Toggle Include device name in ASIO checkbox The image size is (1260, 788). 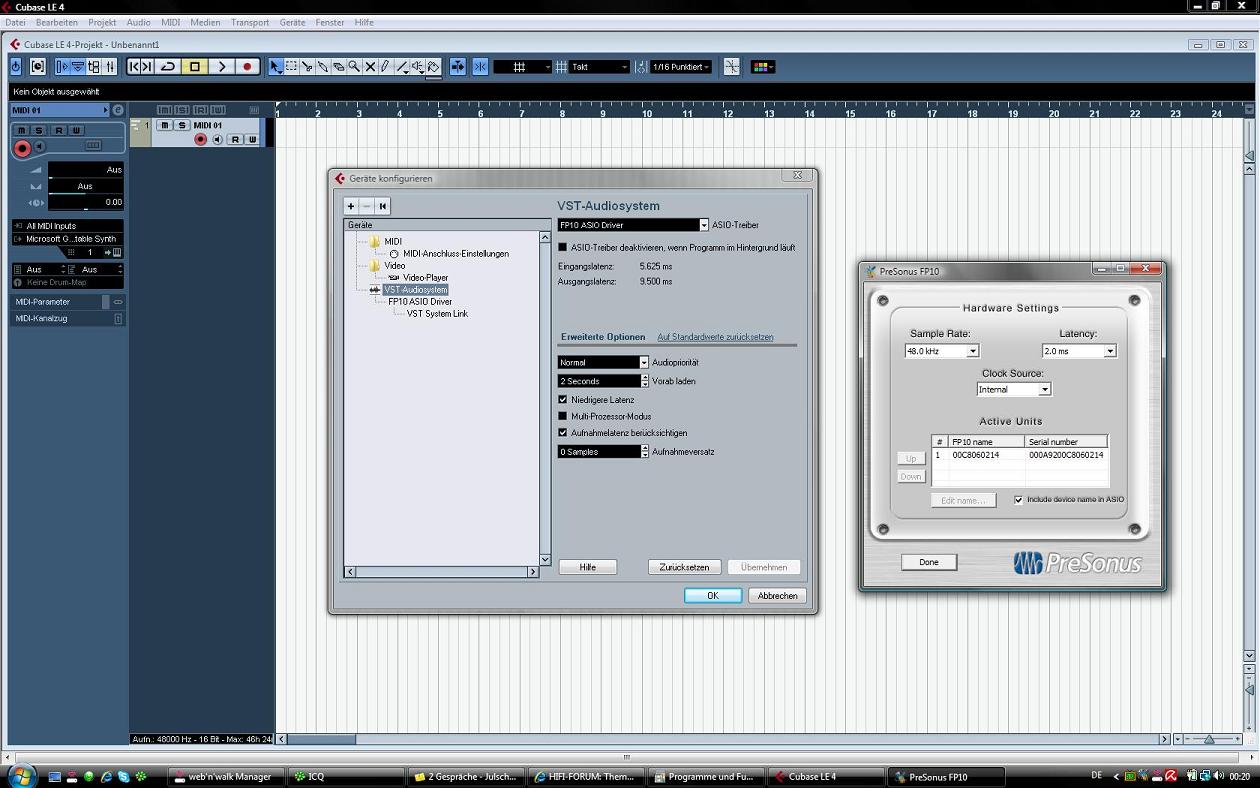(1018, 500)
